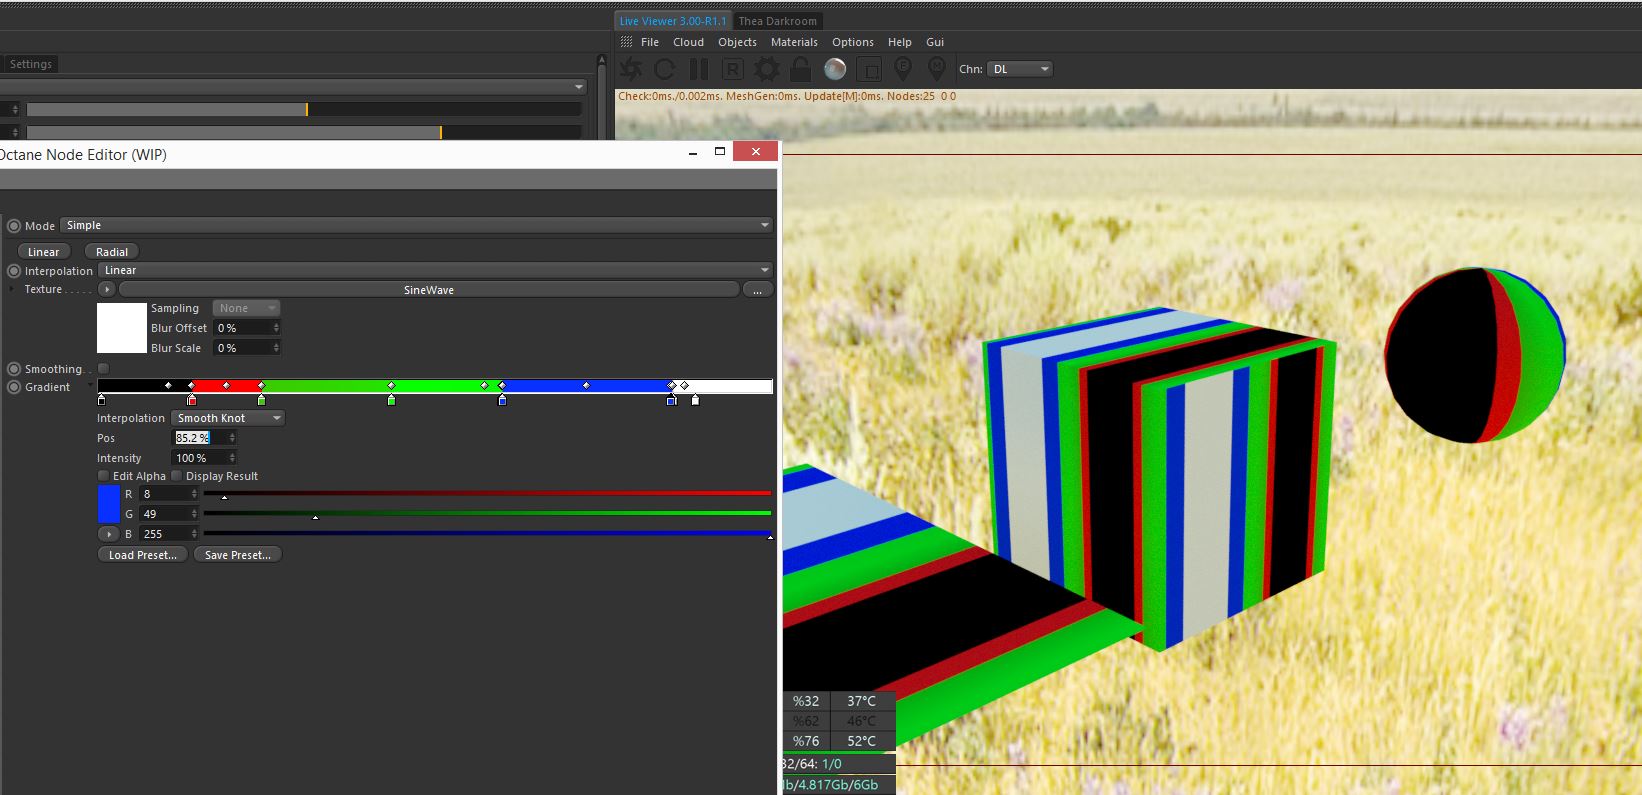Click the Load Preset button
Screen dimensions: 1642x795
(x=143, y=555)
